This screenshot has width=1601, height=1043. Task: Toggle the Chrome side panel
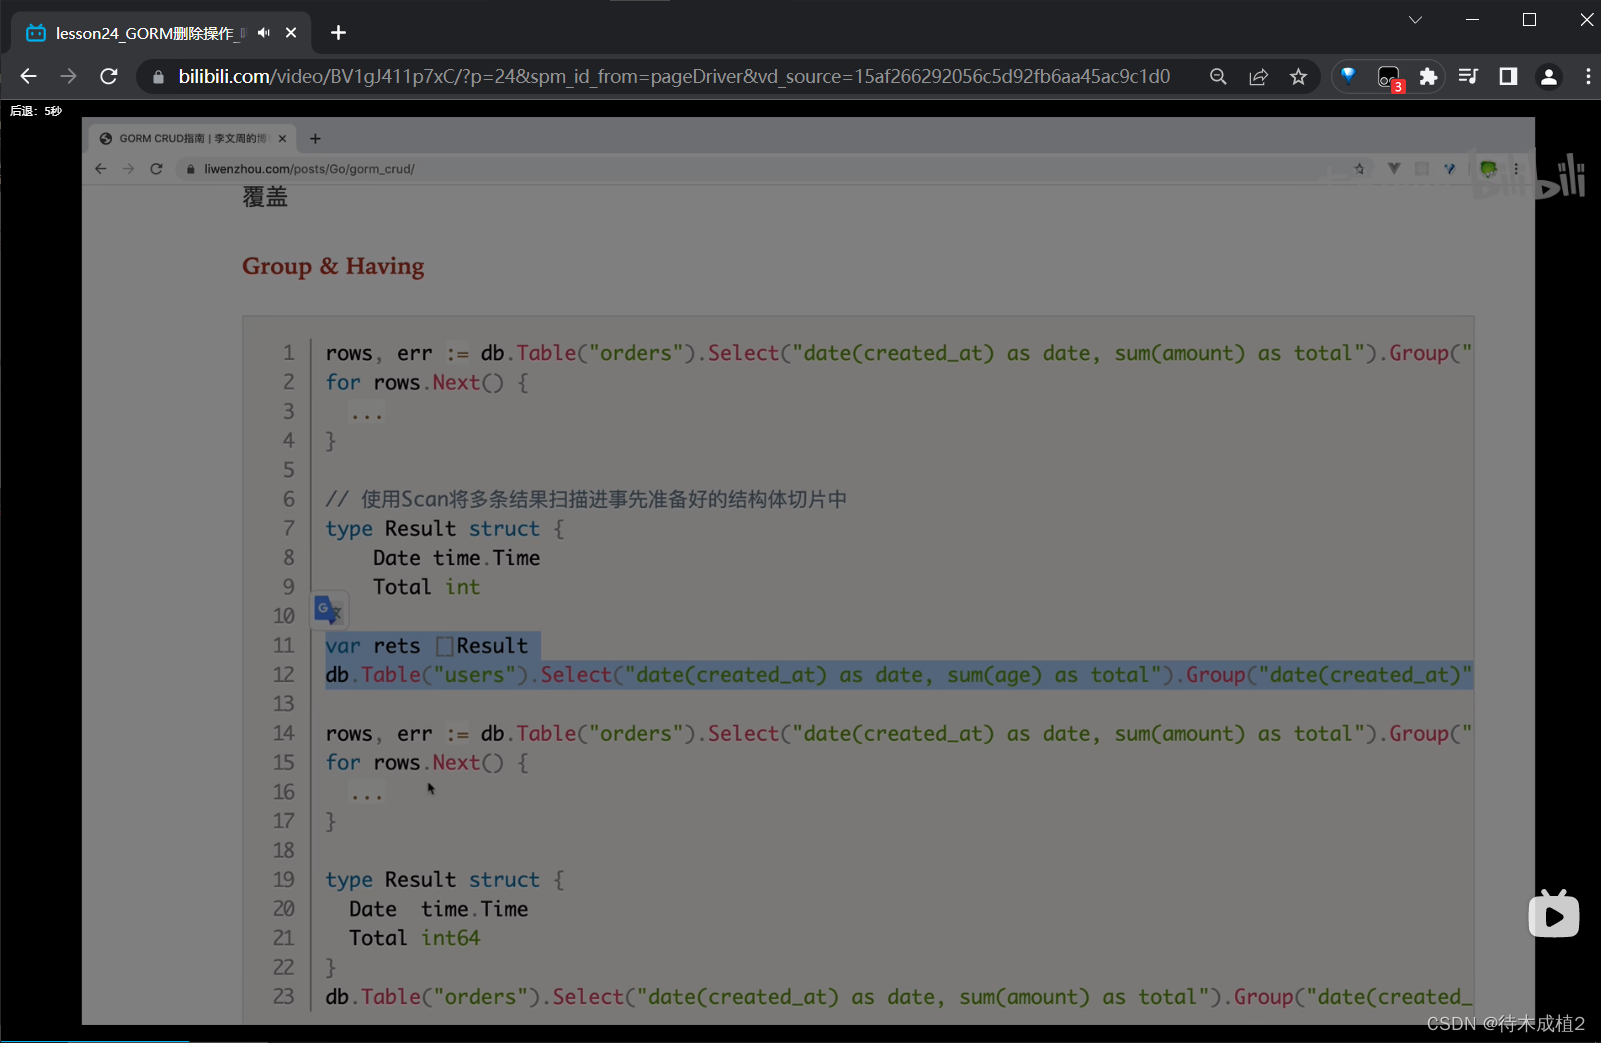(1508, 76)
